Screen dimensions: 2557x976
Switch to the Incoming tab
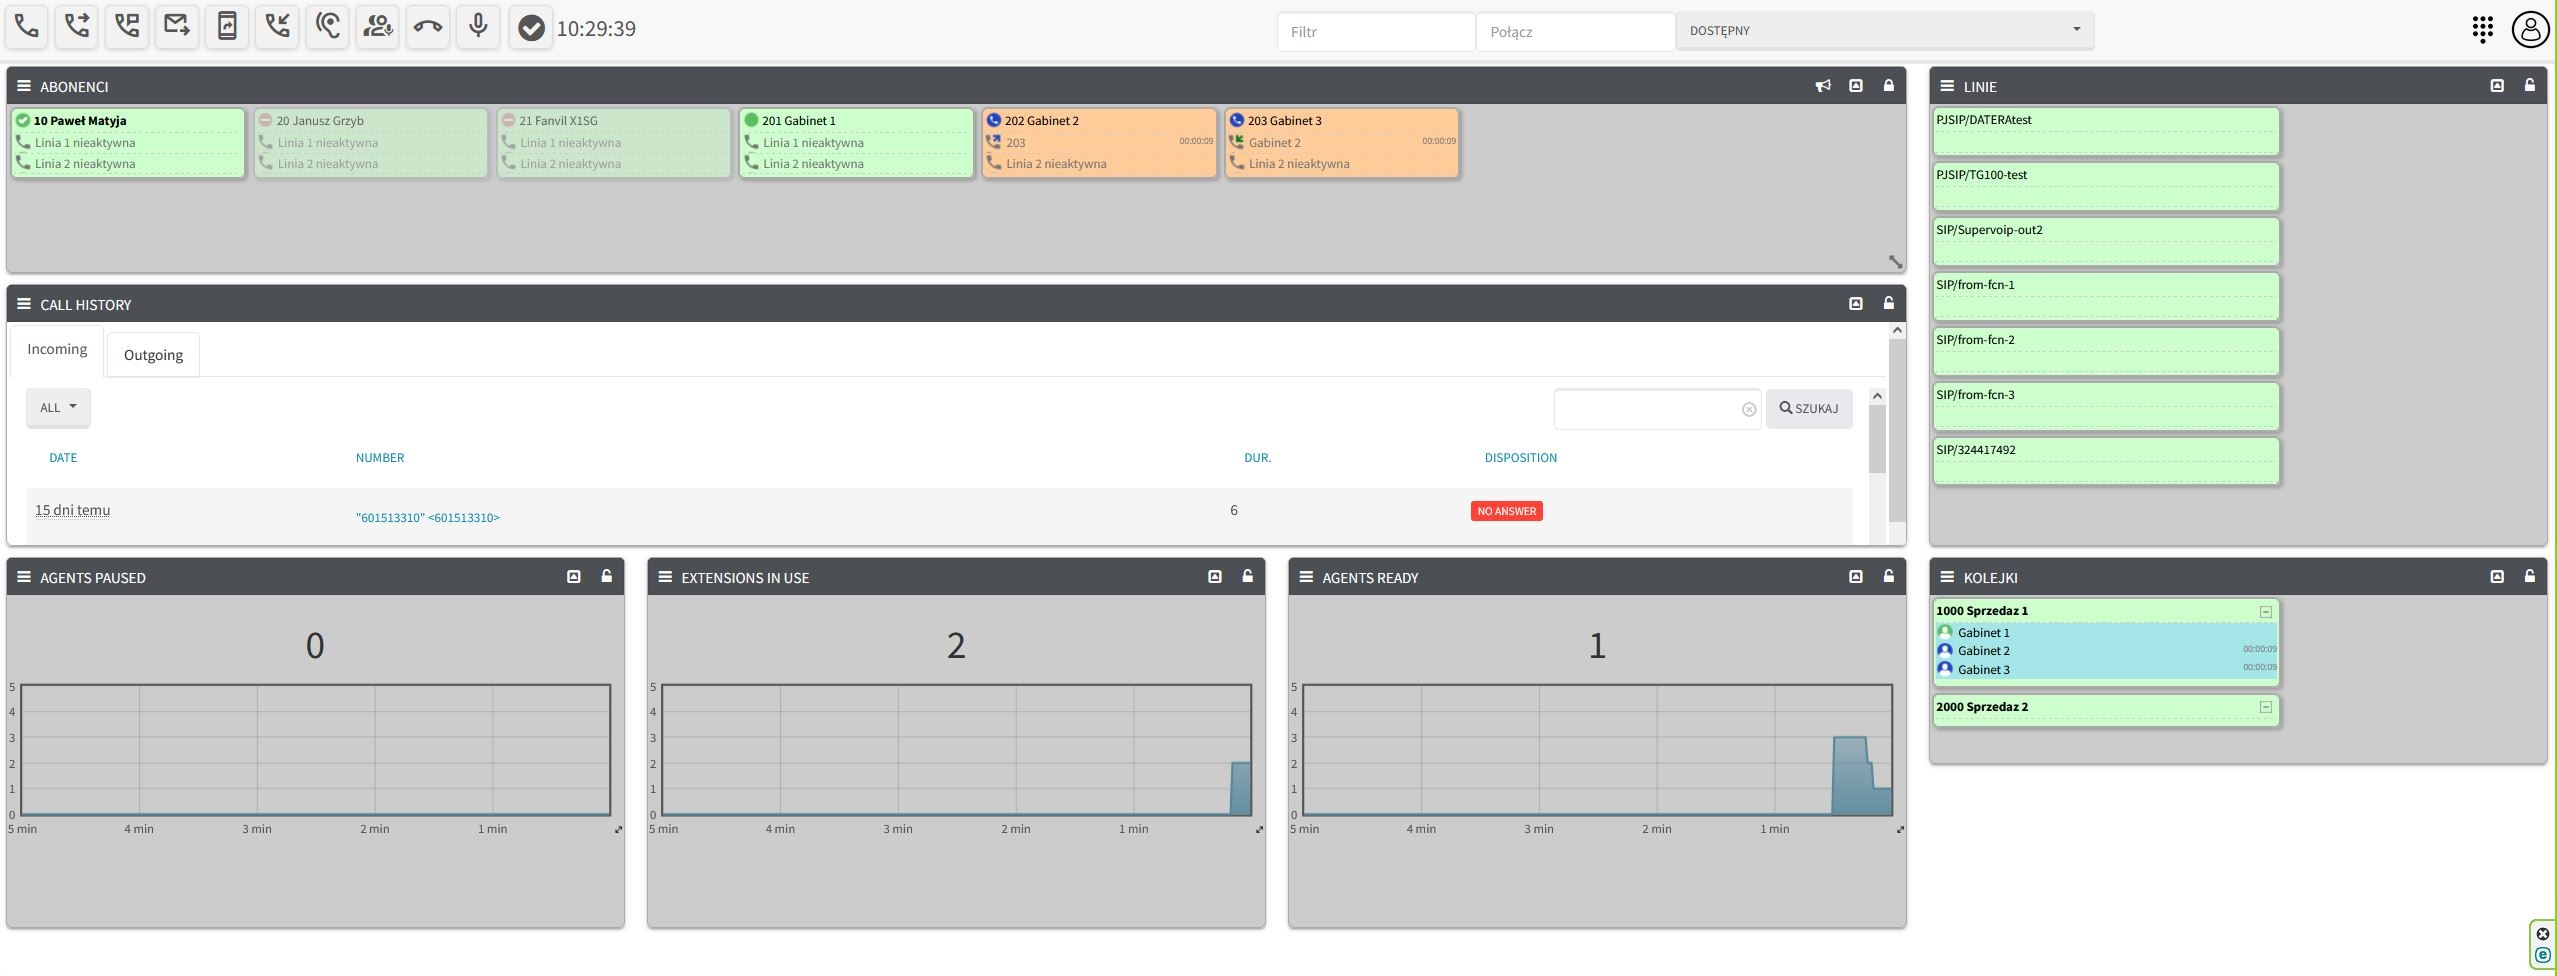[57, 350]
